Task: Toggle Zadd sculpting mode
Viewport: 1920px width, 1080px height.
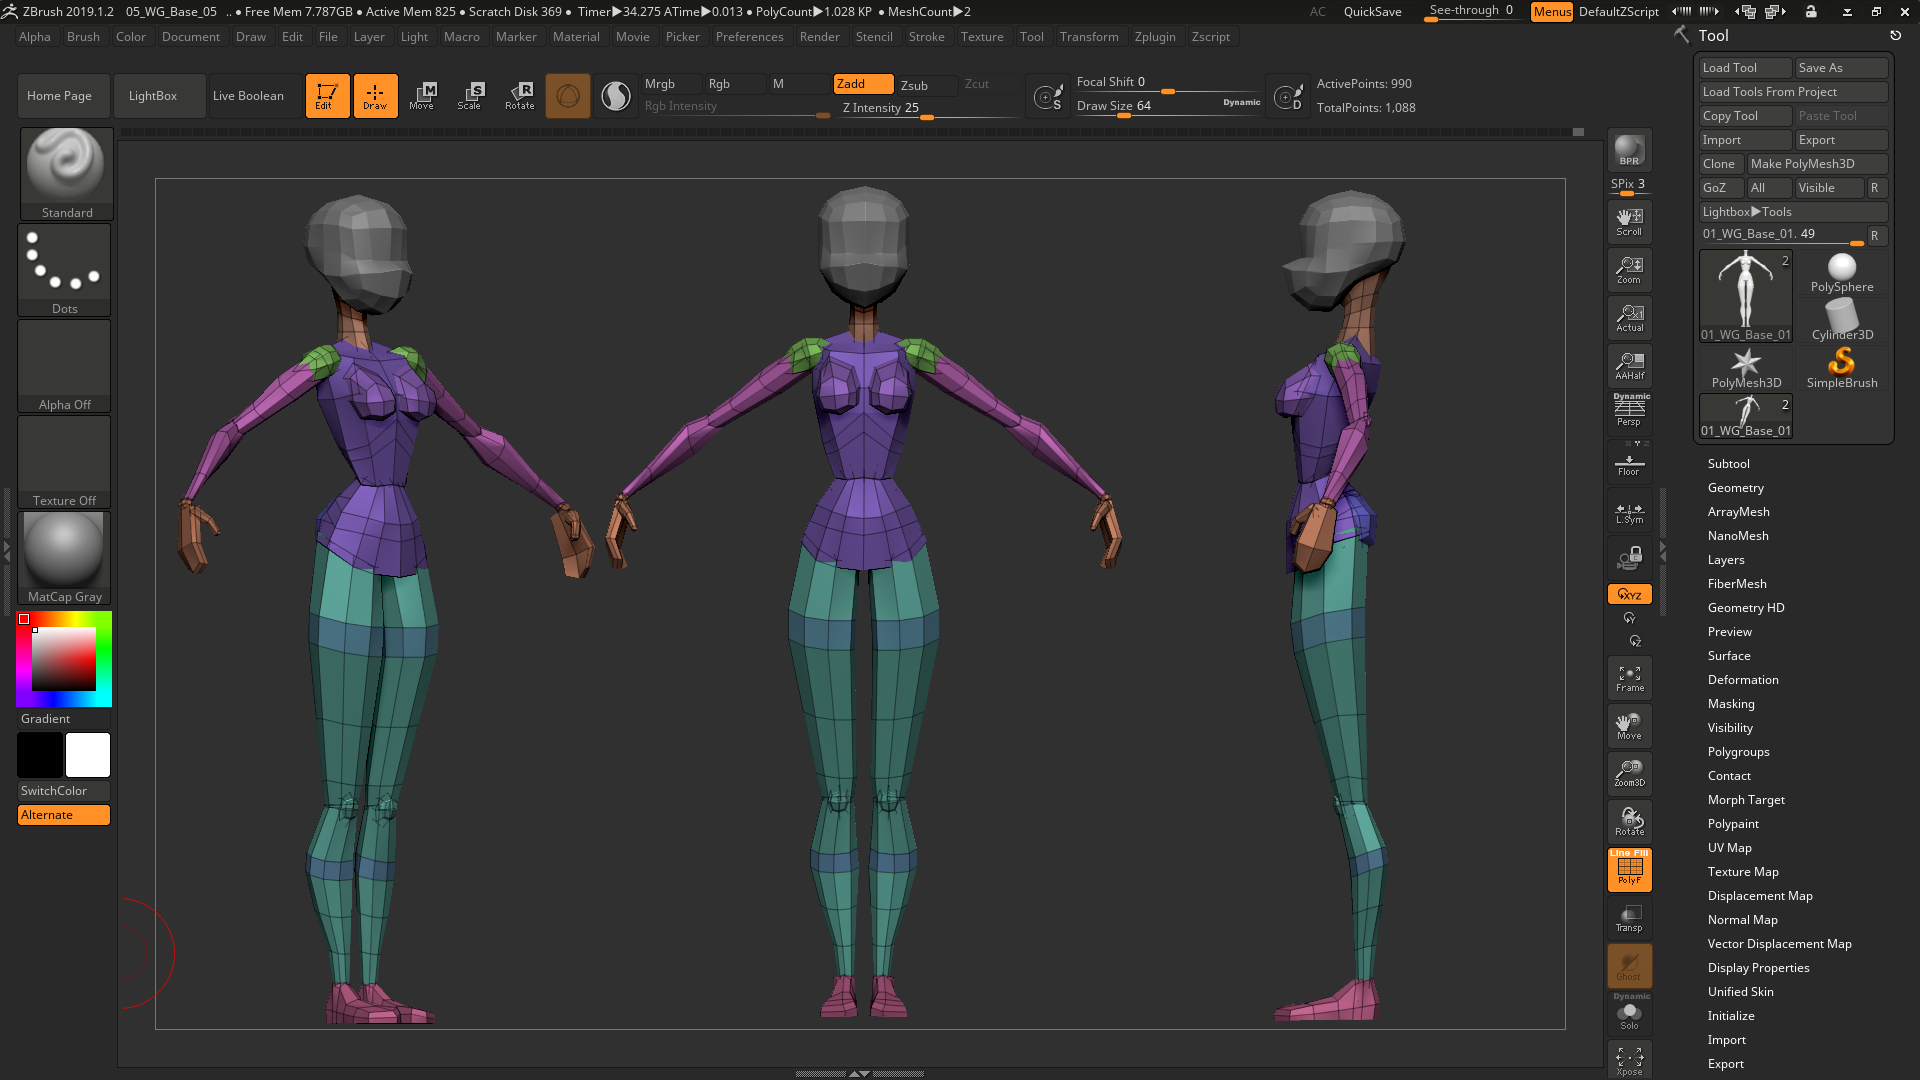Action: tap(862, 84)
